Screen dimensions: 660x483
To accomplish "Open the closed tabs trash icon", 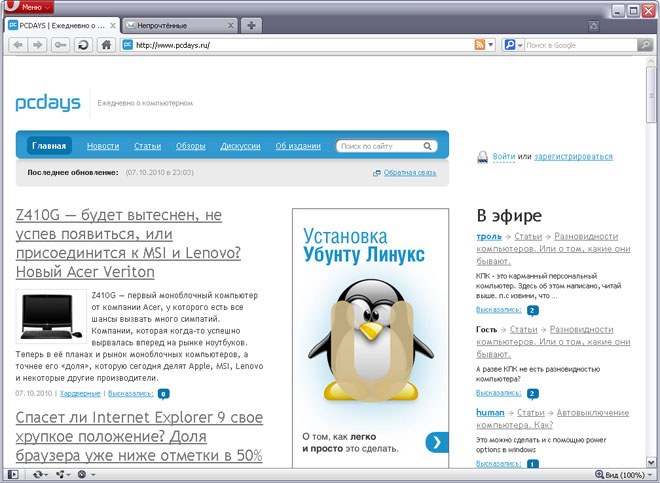I will (x=594, y=26).
